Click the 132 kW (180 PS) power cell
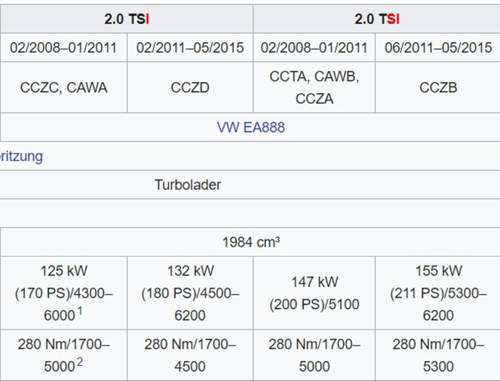 click(x=190, y=293)
